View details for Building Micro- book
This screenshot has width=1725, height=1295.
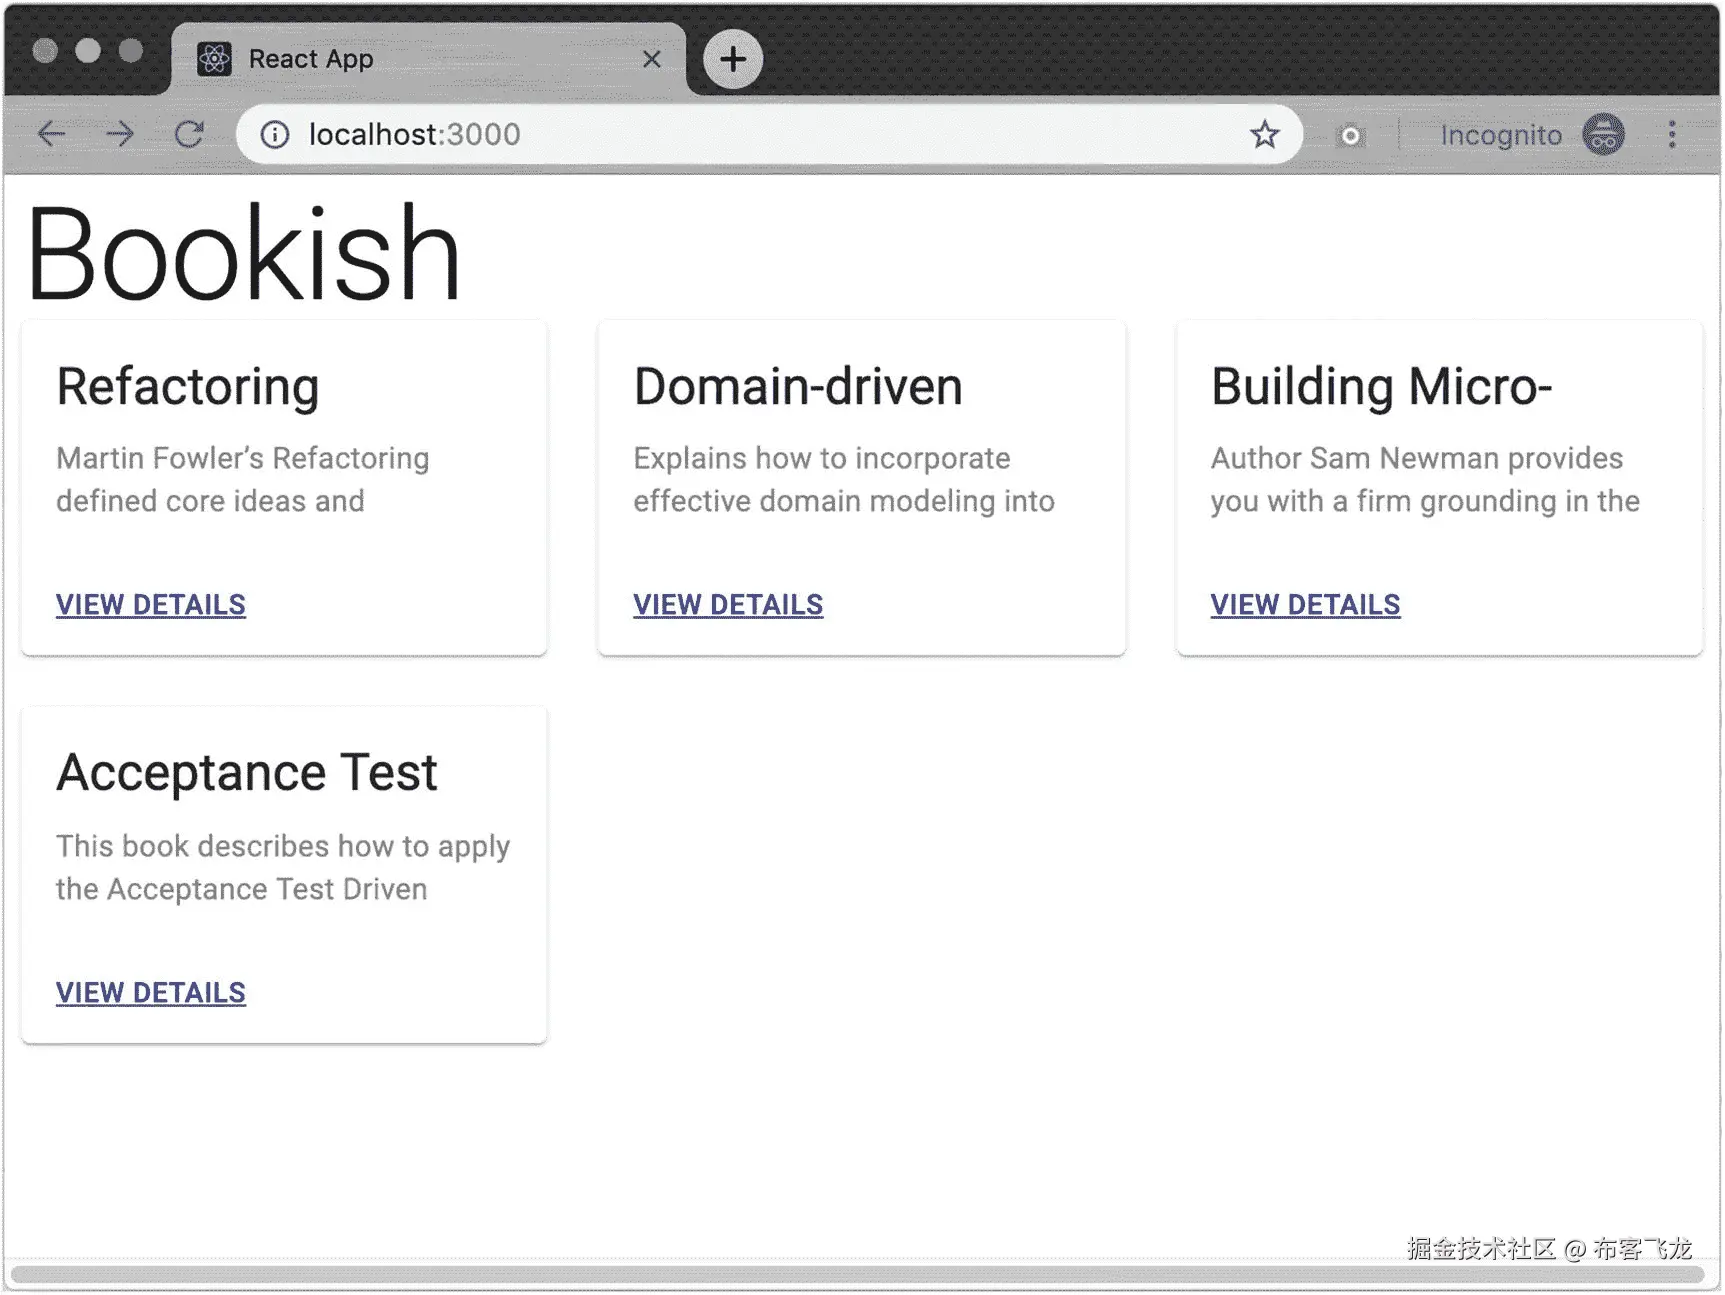tap(1305, 604)
